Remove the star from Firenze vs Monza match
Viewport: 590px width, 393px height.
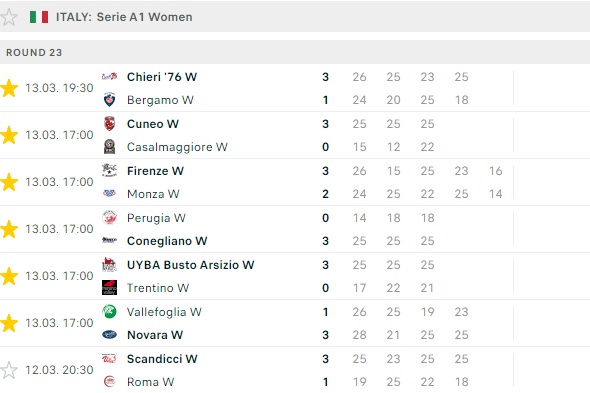point(9,182)
